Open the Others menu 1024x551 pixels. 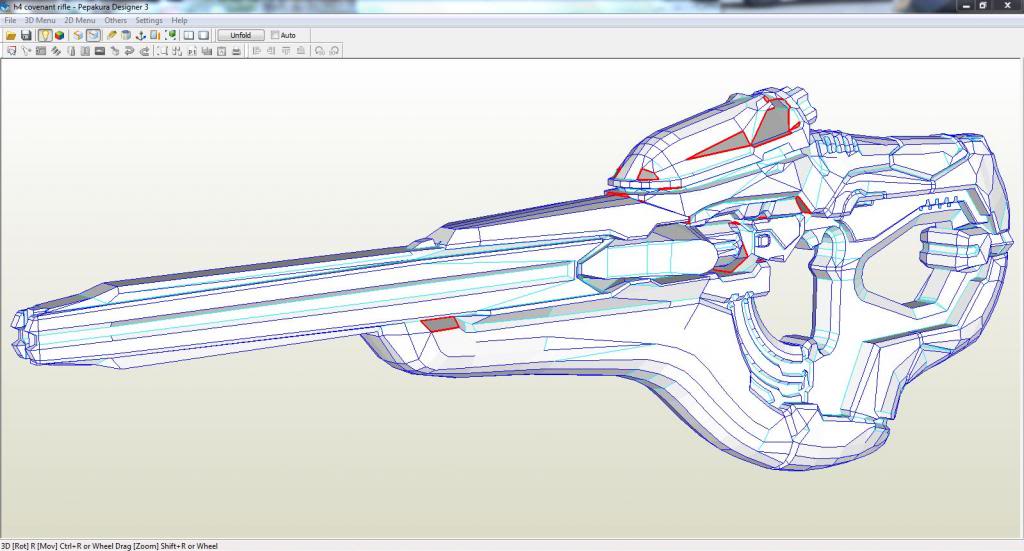coord(116,20)
